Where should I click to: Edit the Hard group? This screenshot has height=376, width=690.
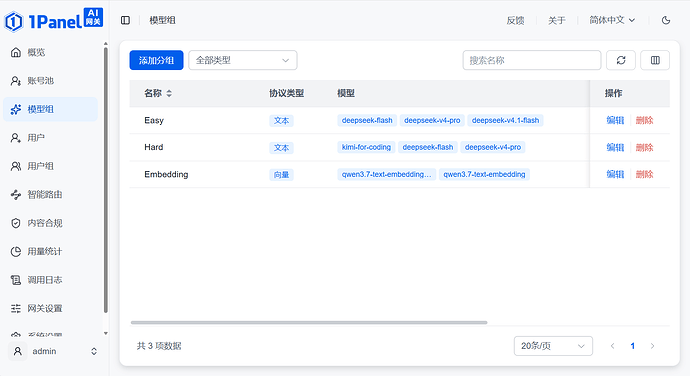pyautogui.click(x=615, y=147)
